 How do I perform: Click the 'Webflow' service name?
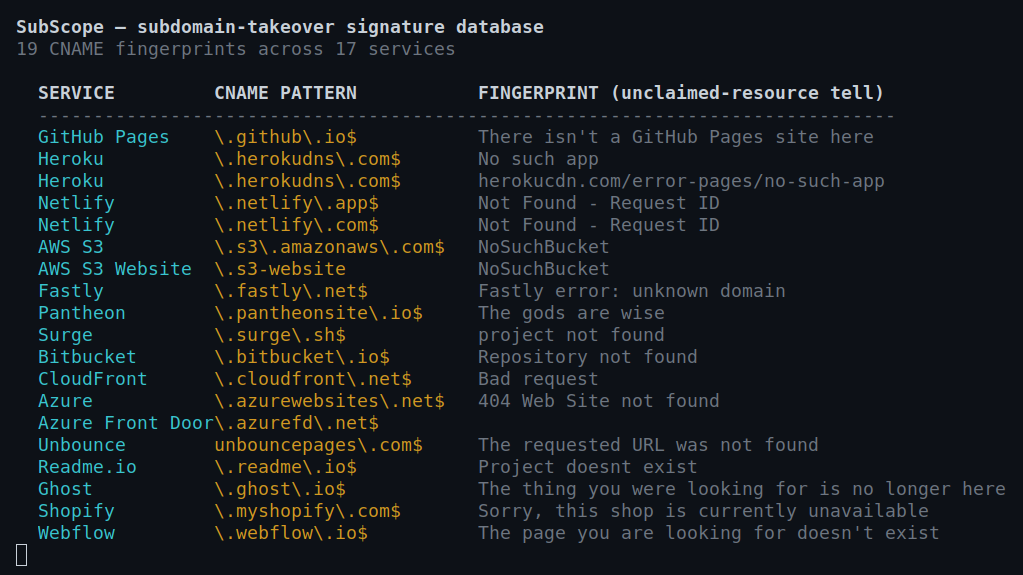coord(76,533)
